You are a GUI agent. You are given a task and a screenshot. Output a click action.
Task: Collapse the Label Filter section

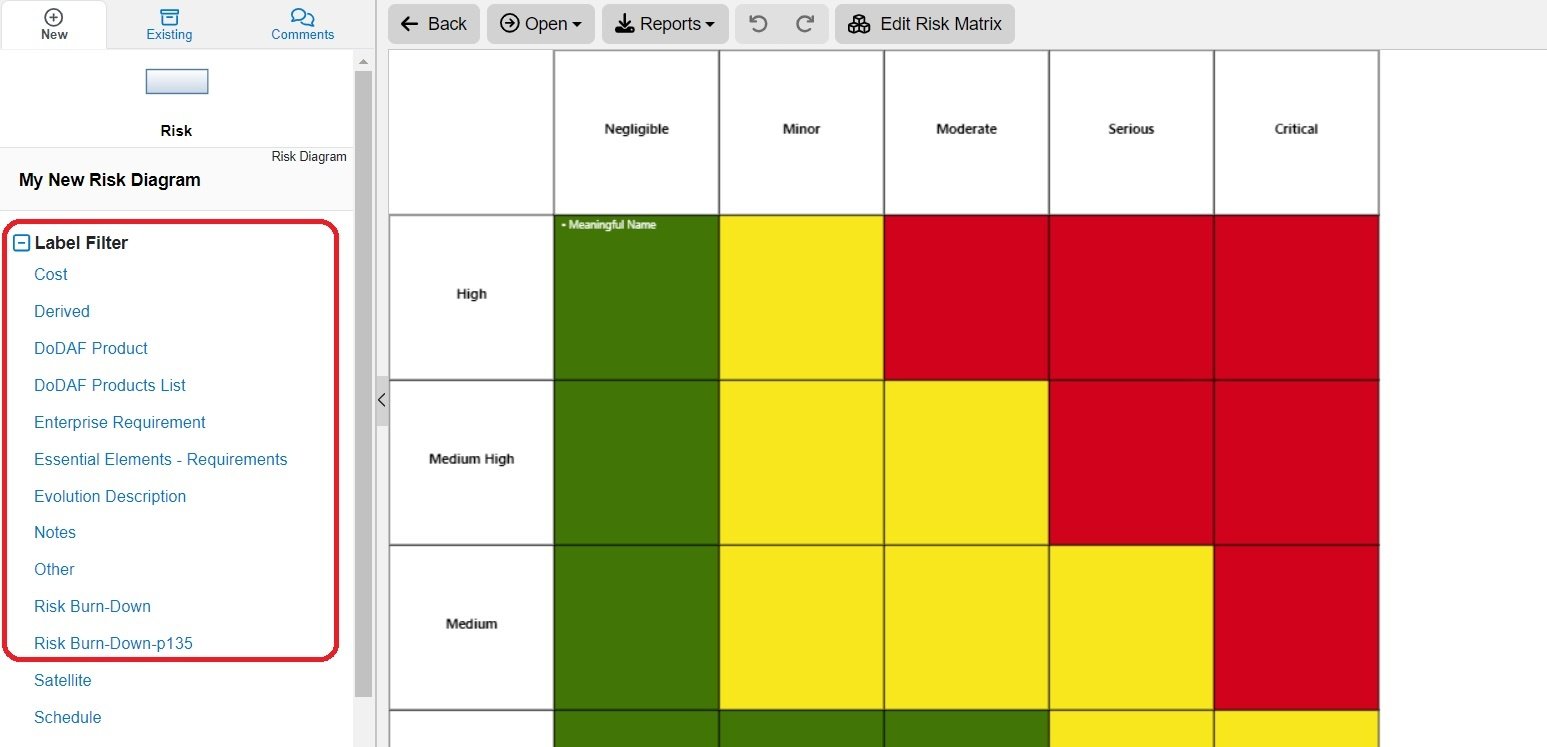19,242
